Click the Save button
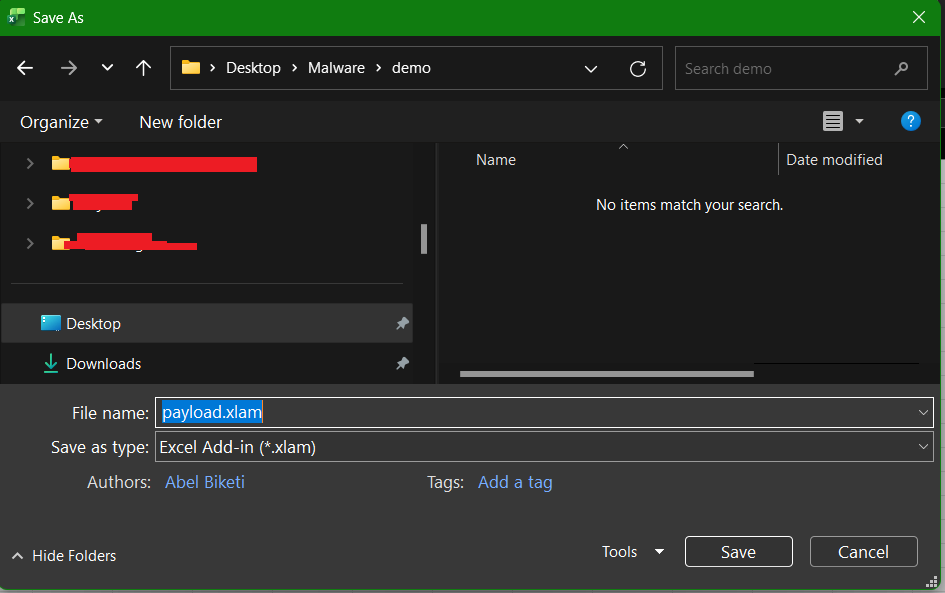 pyautogui.click(x=738, y=552)
